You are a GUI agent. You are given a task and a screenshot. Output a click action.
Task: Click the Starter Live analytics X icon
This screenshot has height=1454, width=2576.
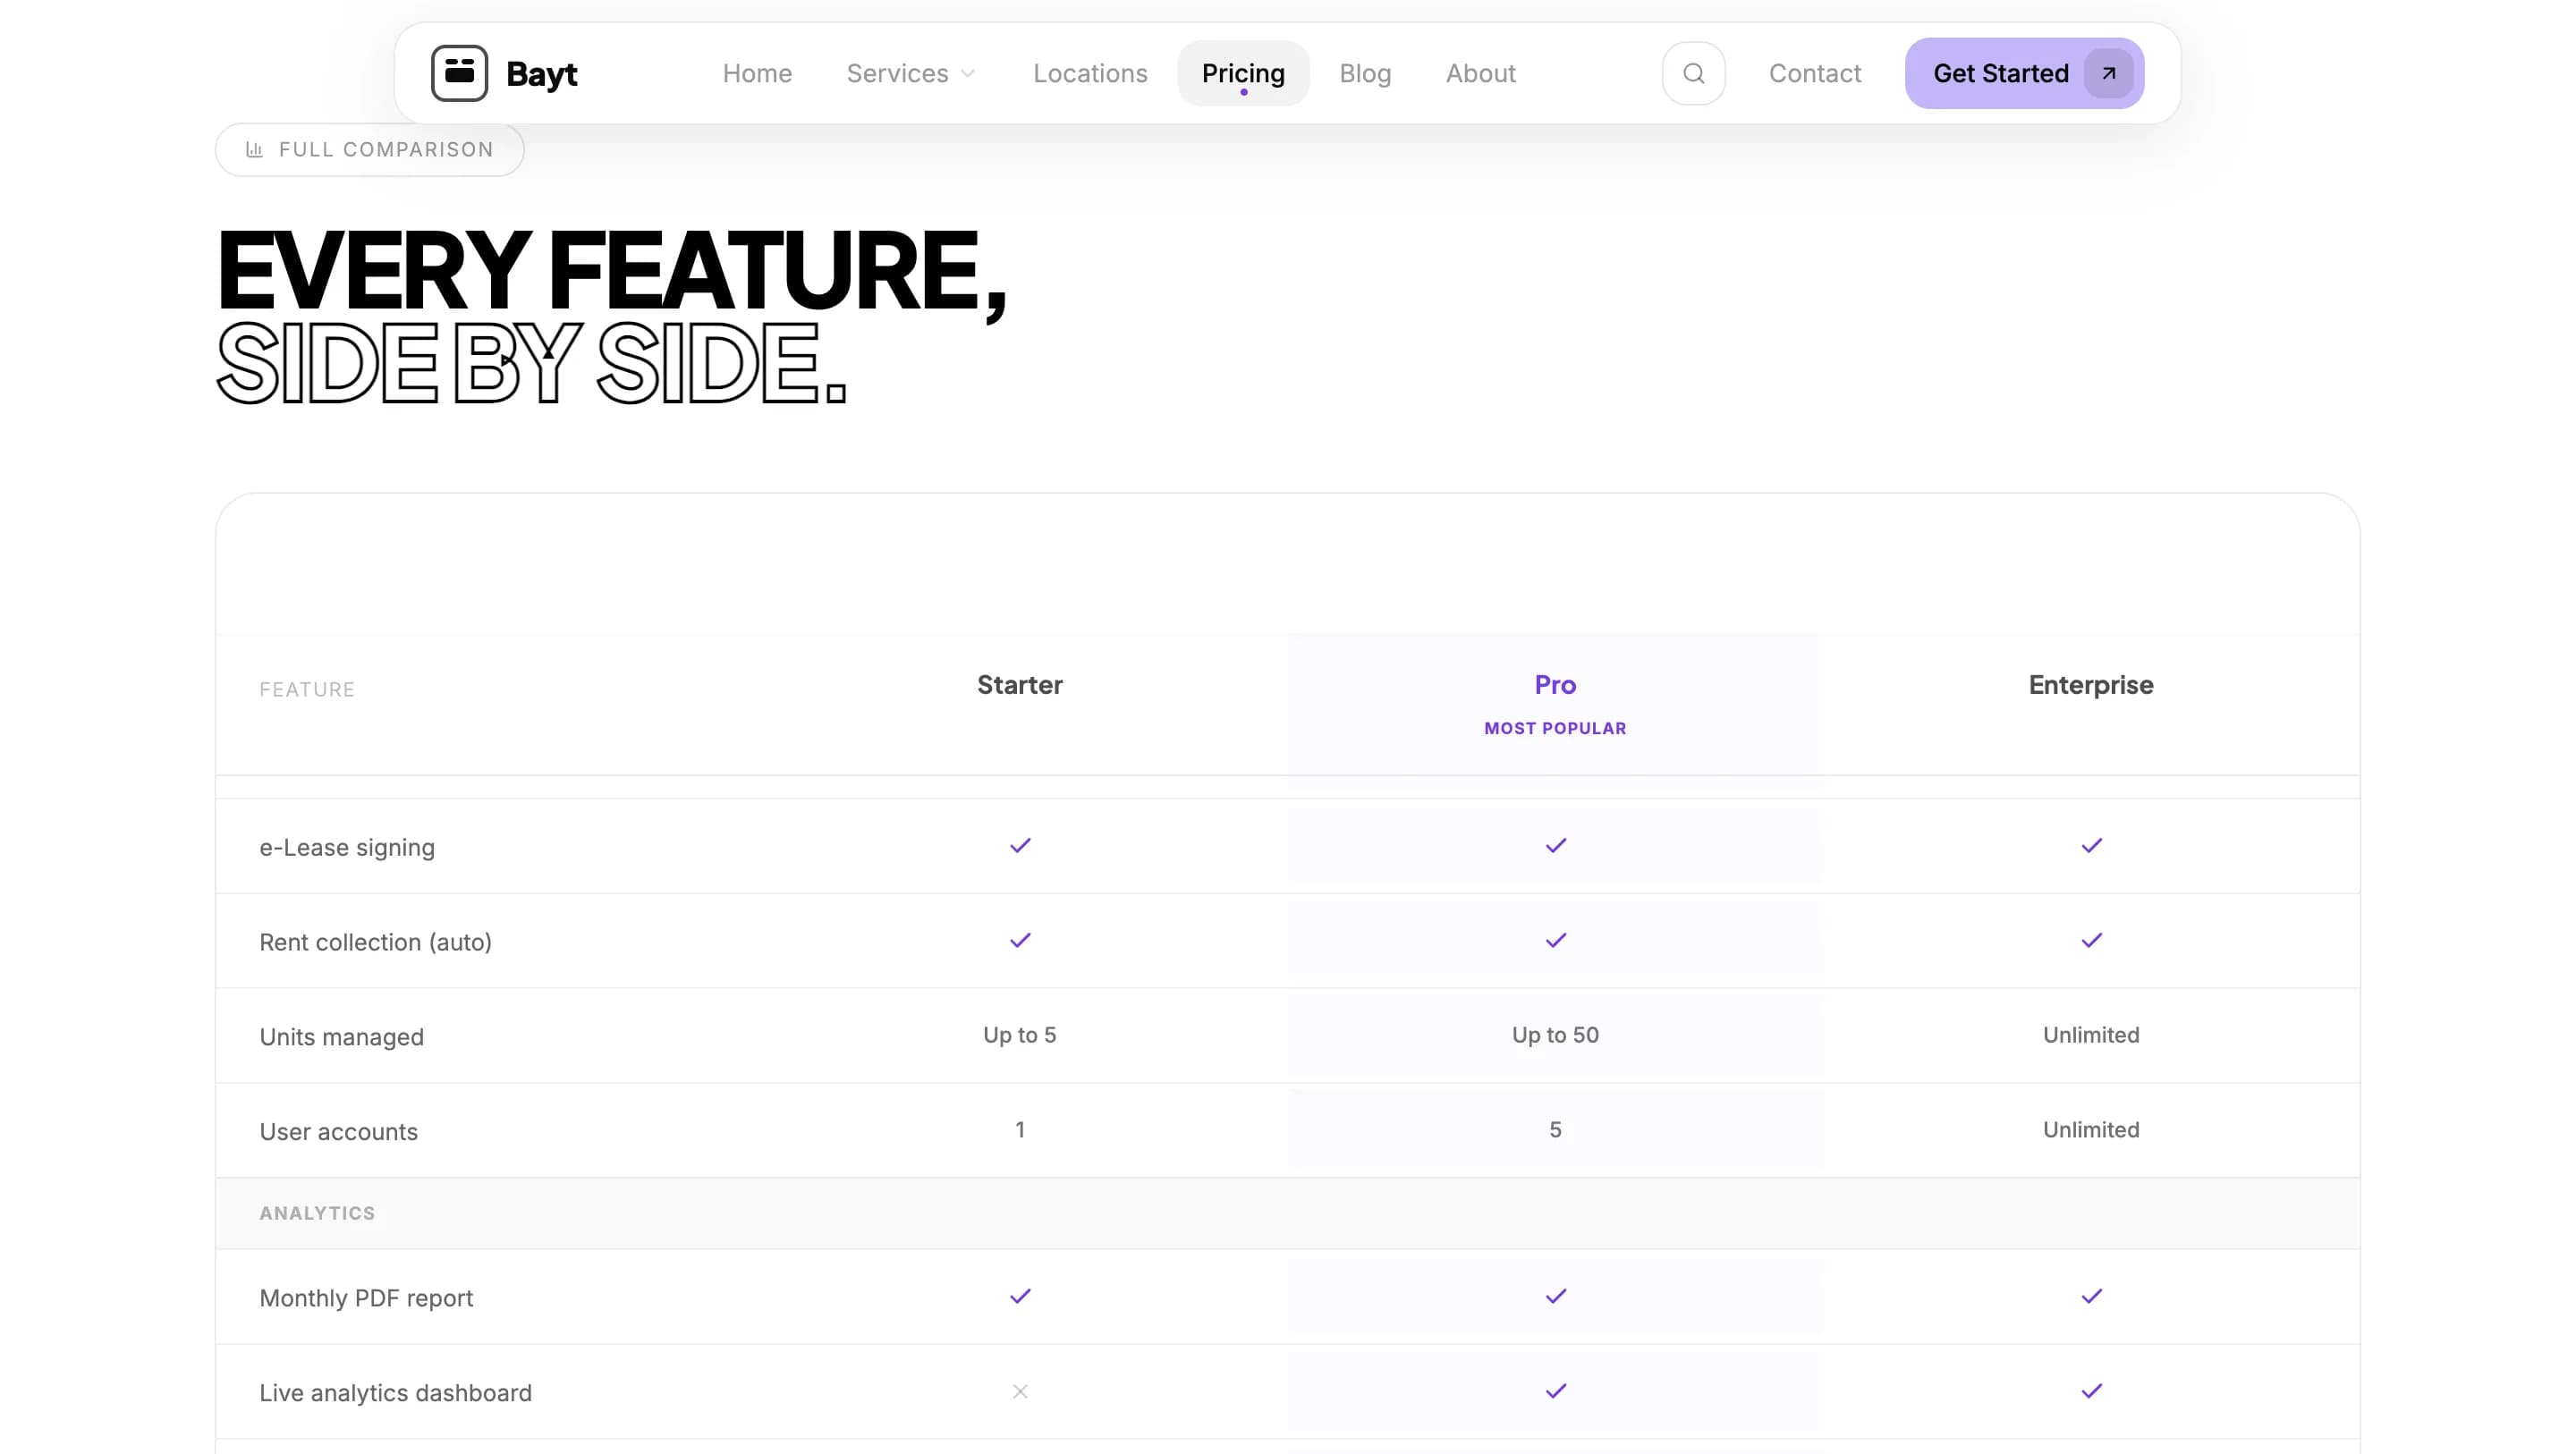[1019, 1391]
